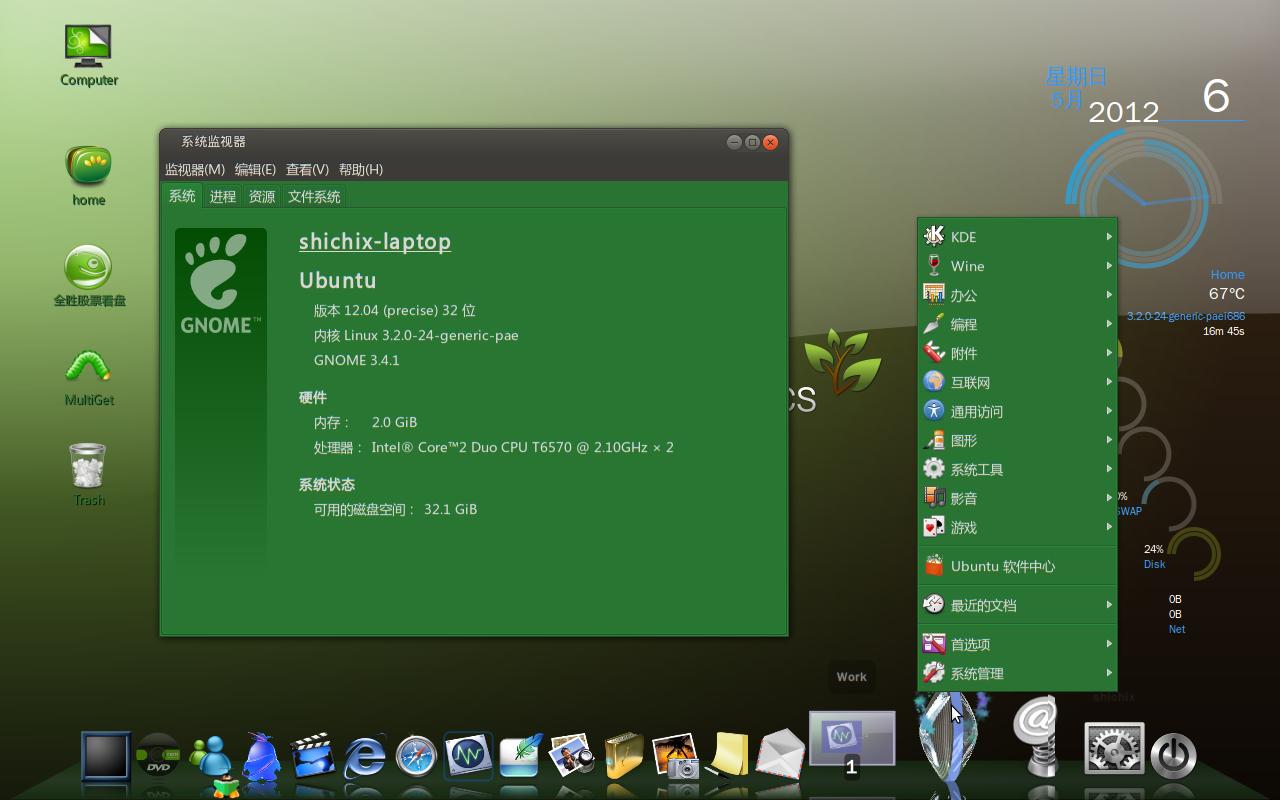The image size is (1280, 800).
Task: Click the 内核 Linux 3.2.0-24-generic-pae line
Action: [x=416, y=335]
